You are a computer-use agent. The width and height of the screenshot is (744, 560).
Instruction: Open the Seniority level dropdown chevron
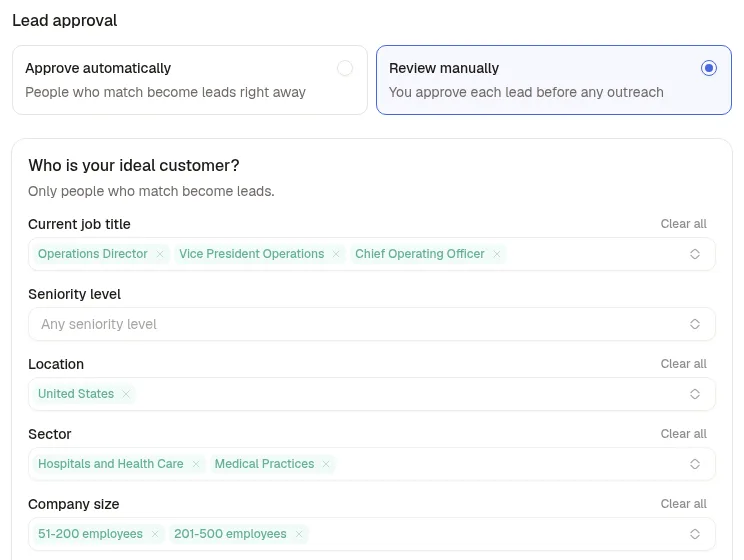(x=695, y=324)
